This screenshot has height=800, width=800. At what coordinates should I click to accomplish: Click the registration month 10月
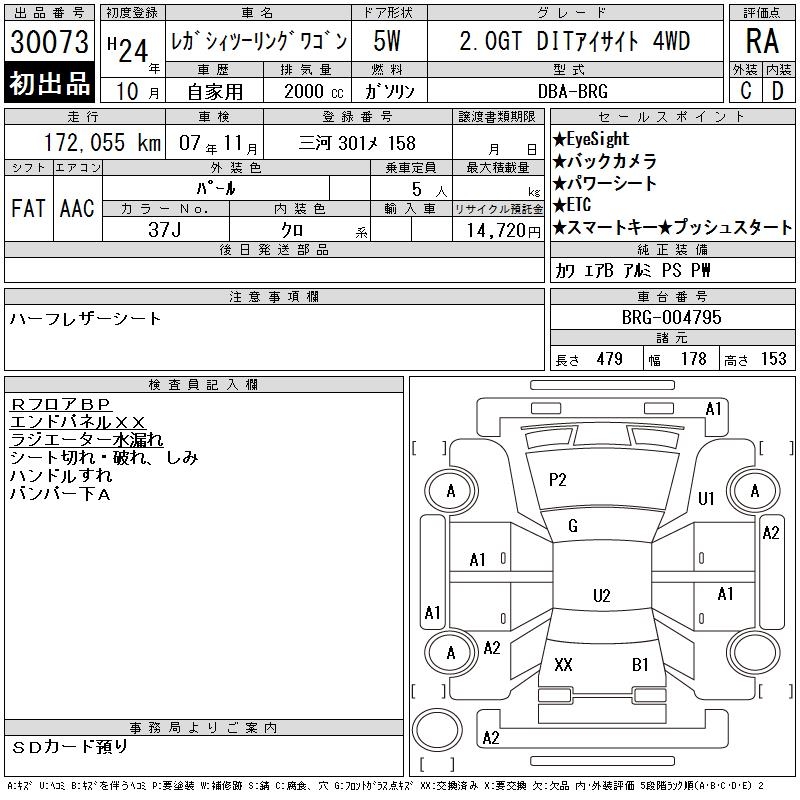pyautogui.click(x=137, y=92)
